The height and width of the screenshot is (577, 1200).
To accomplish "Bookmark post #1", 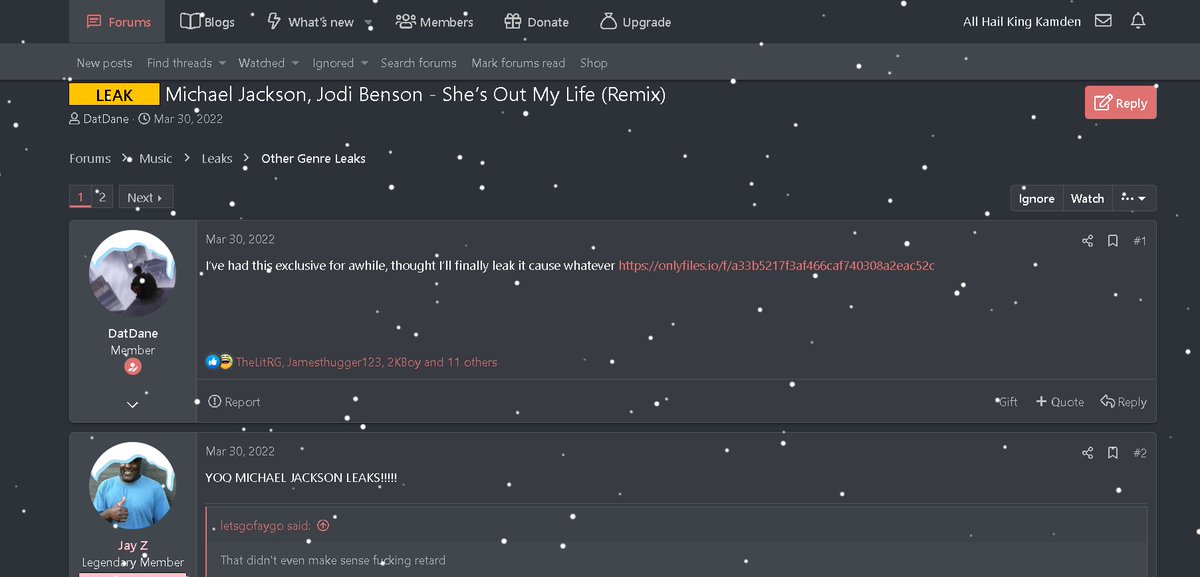I will click(1113, 241).
